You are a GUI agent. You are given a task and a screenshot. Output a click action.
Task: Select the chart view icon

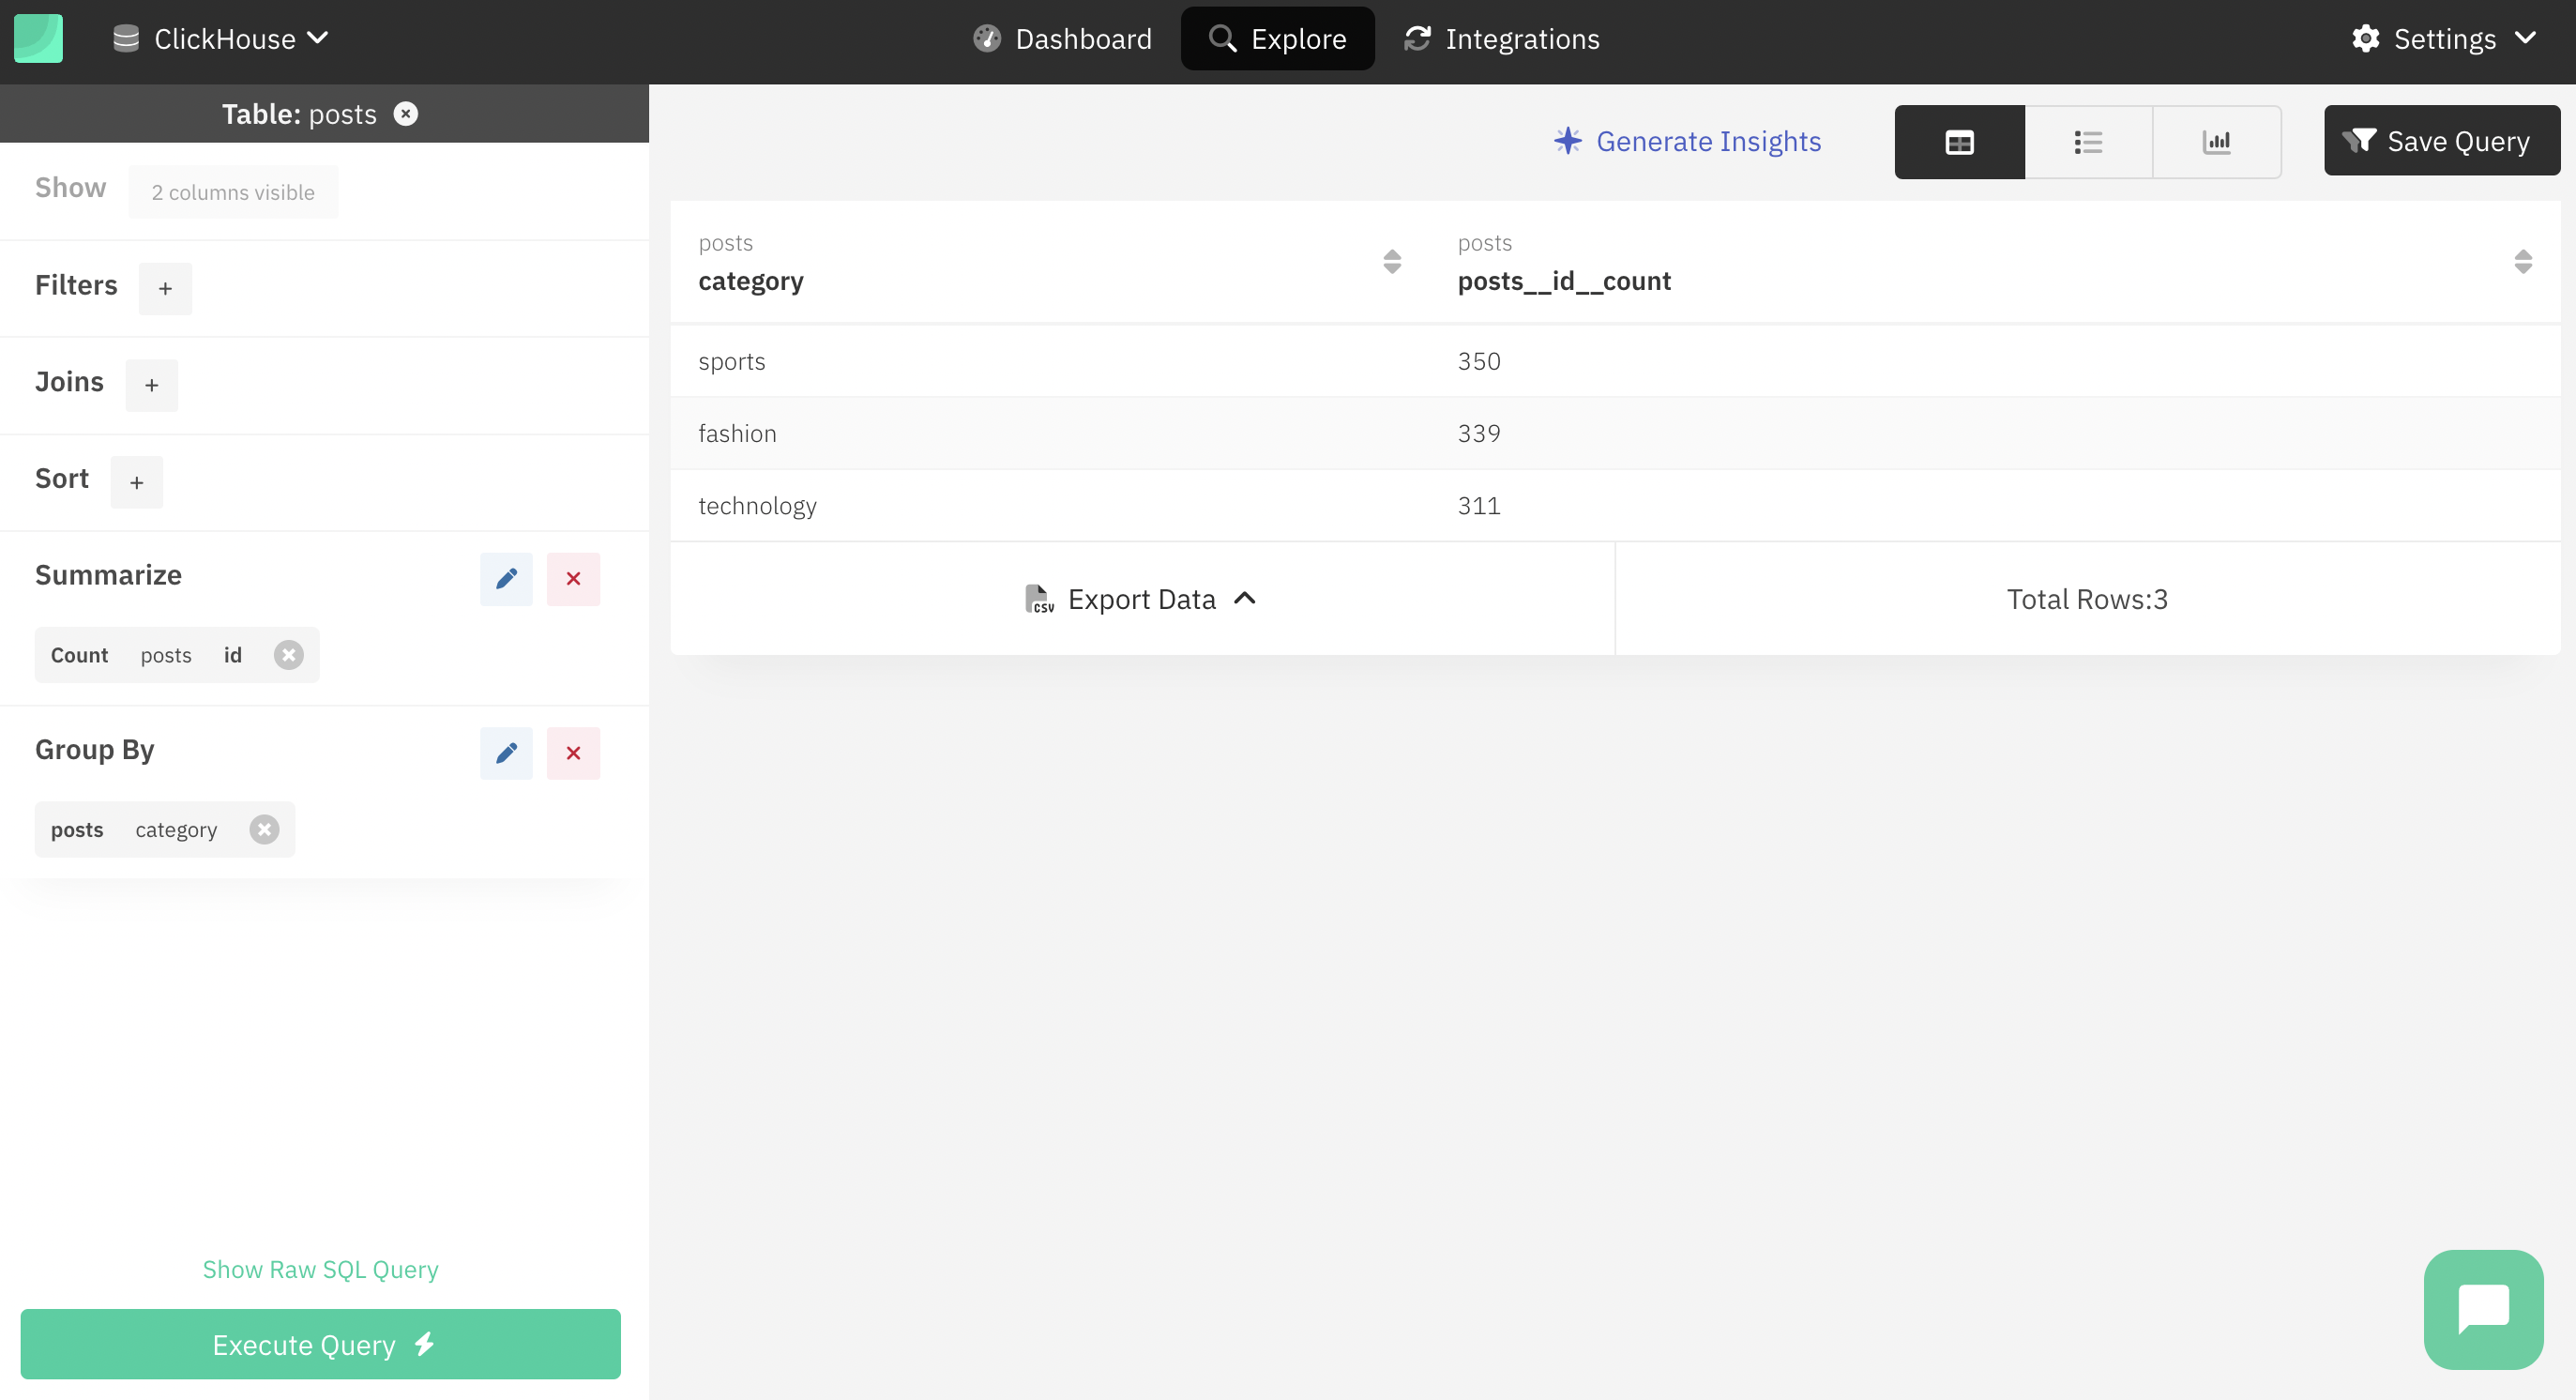(2216, 142)
